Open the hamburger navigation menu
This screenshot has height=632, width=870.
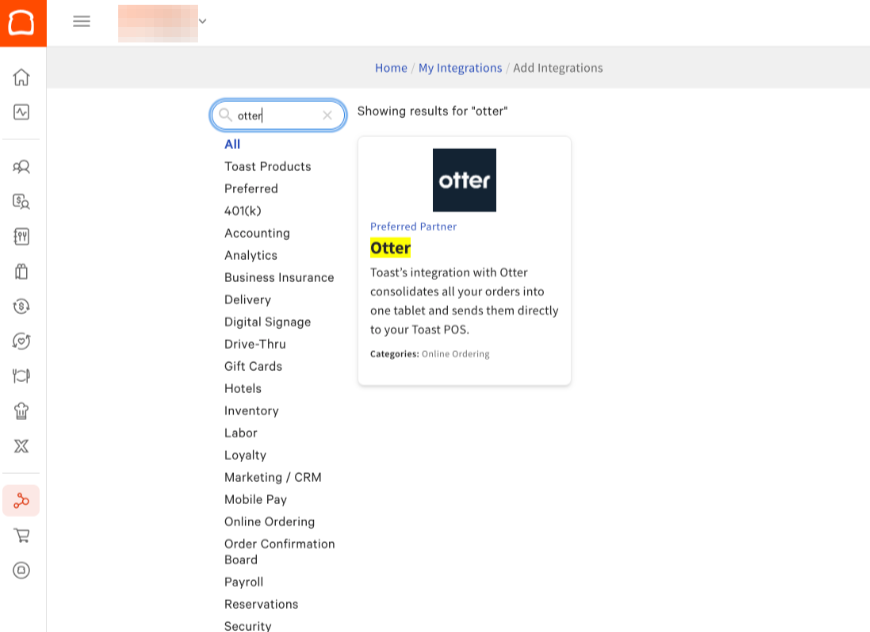pos(81,21)
